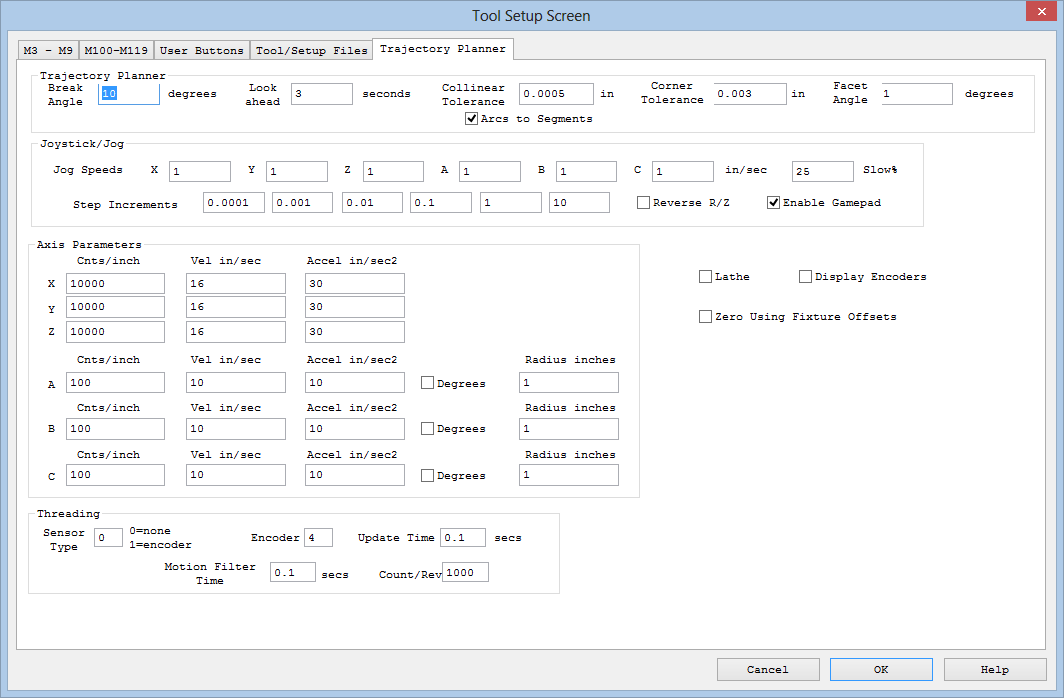Viewport: 1064px width, 698px height.
Task: Open Help for the Tool Setup Screen
Action: tap(994, 669)
